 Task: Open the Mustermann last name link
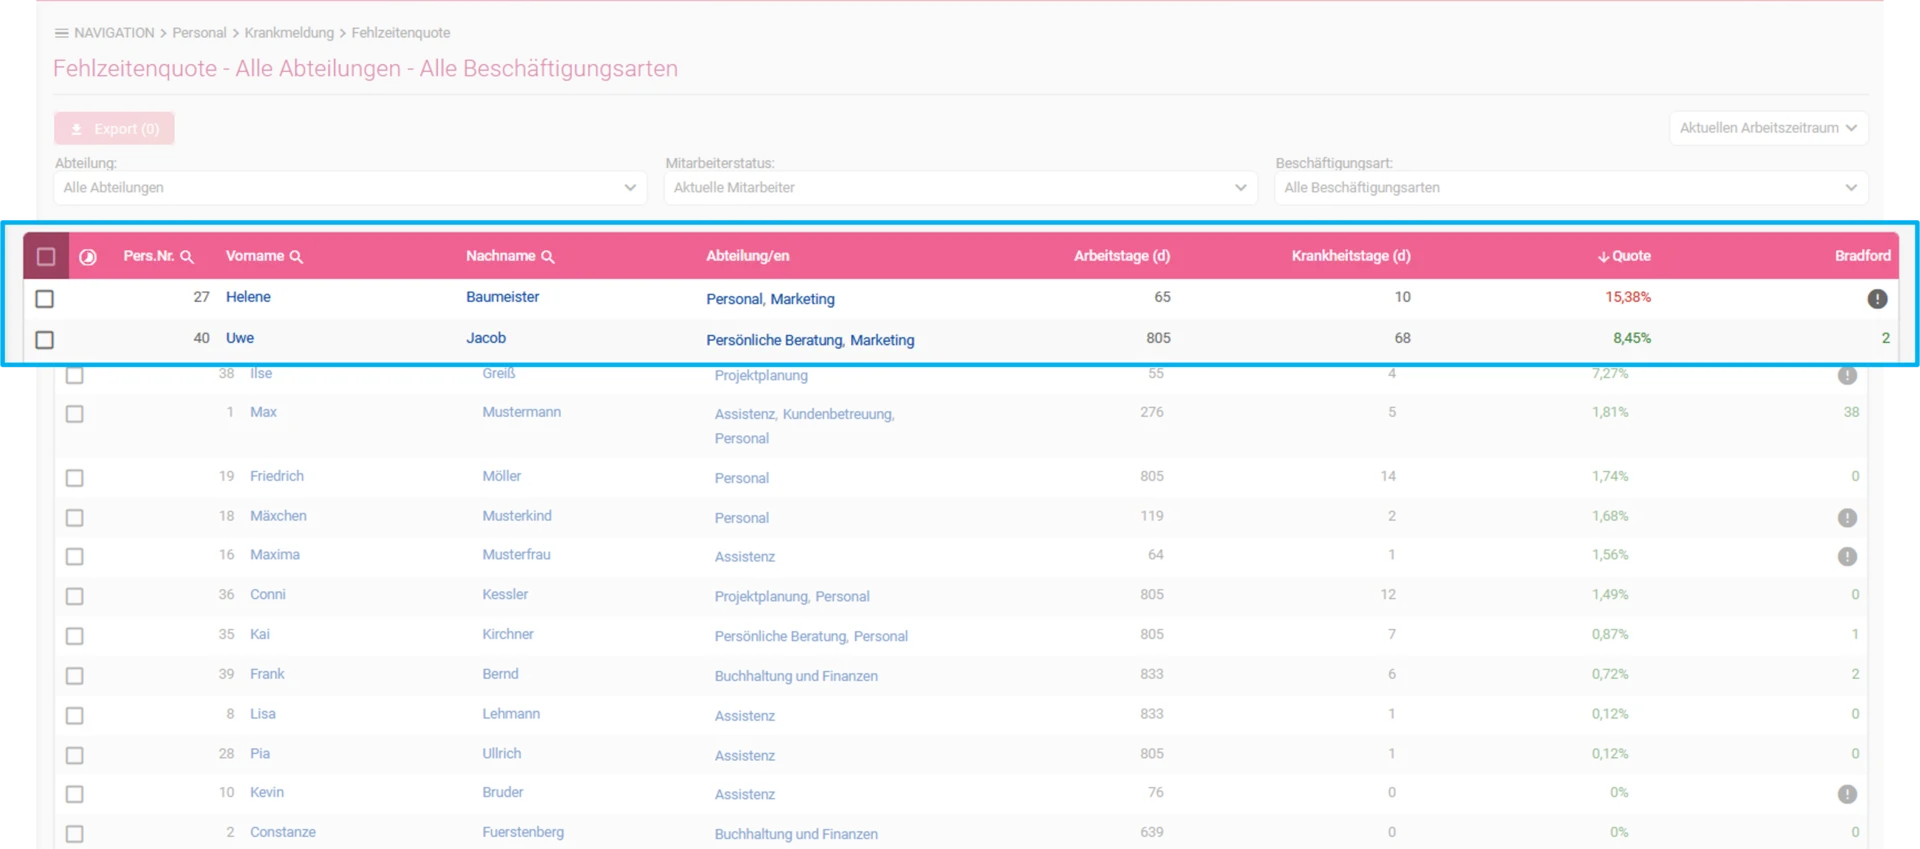click(521, 412)
